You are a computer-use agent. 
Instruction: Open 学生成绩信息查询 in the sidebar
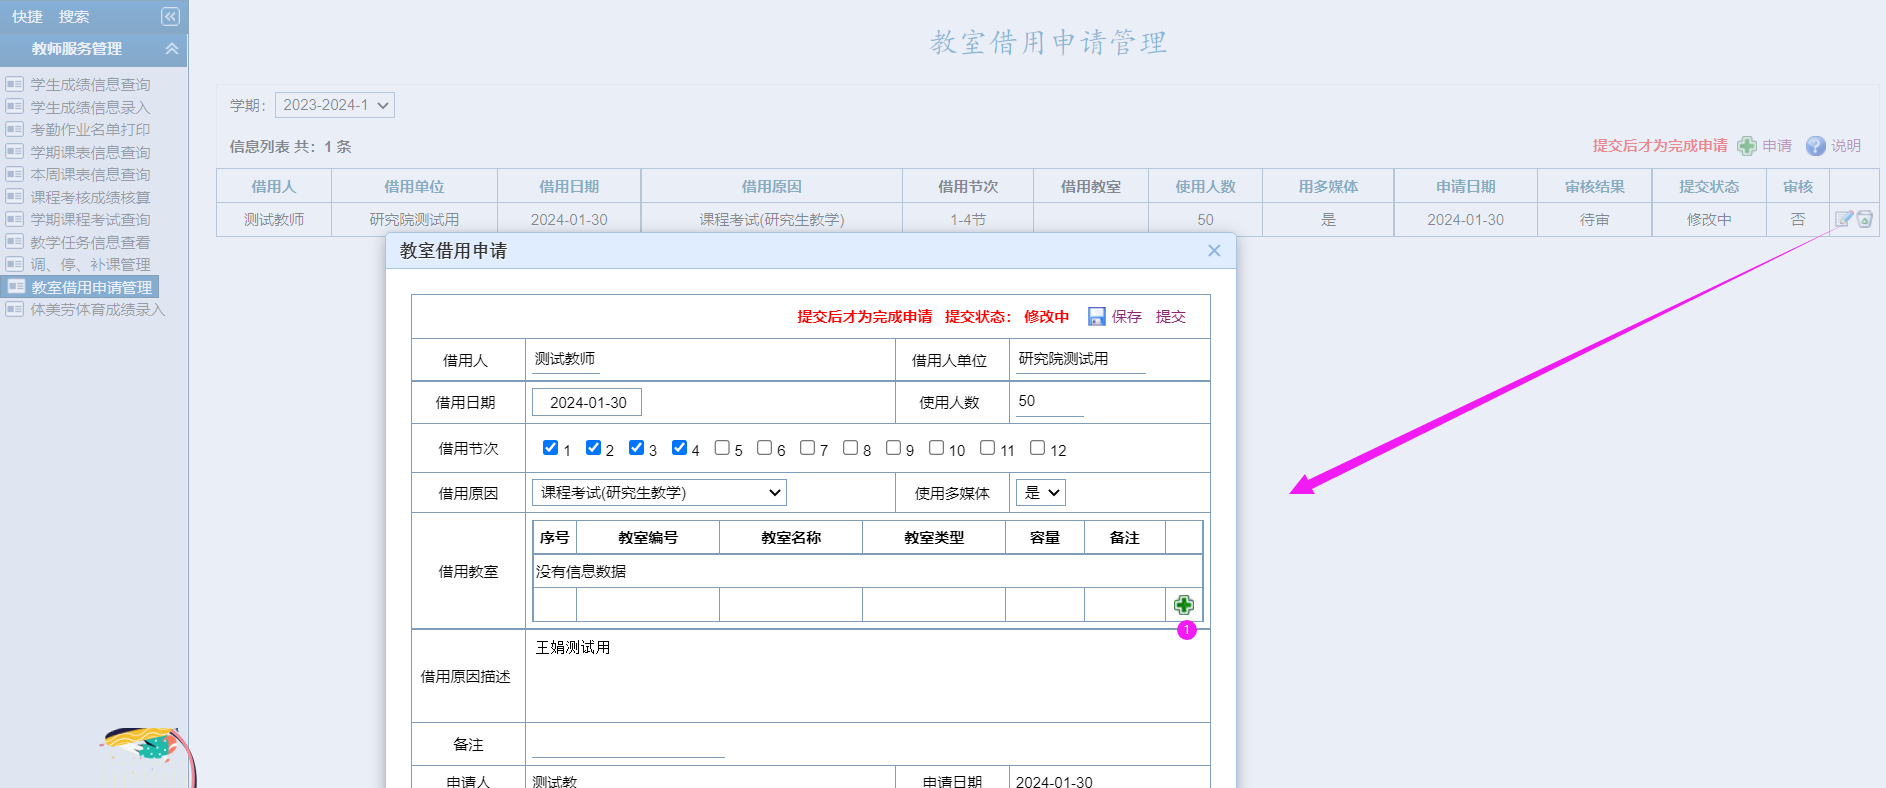pos(90,85)
